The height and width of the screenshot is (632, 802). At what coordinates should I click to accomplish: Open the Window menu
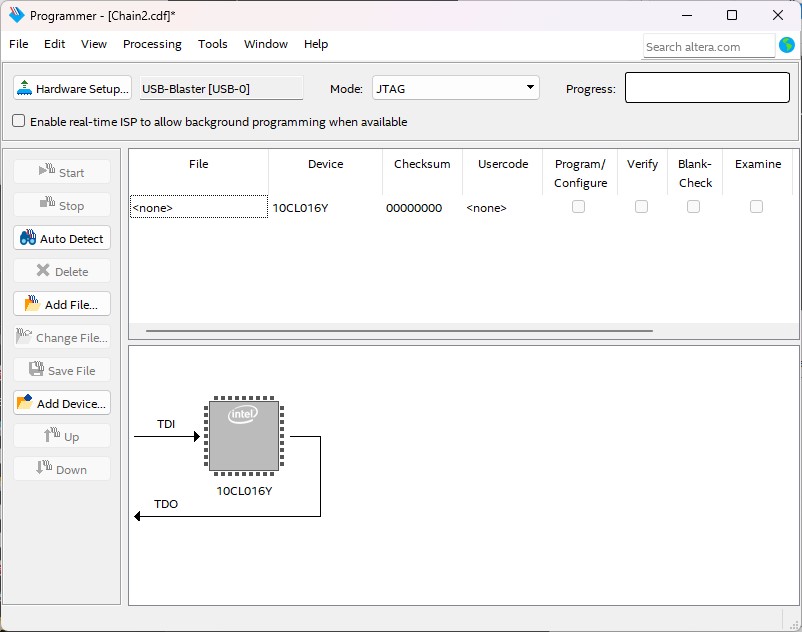[265, 44]
